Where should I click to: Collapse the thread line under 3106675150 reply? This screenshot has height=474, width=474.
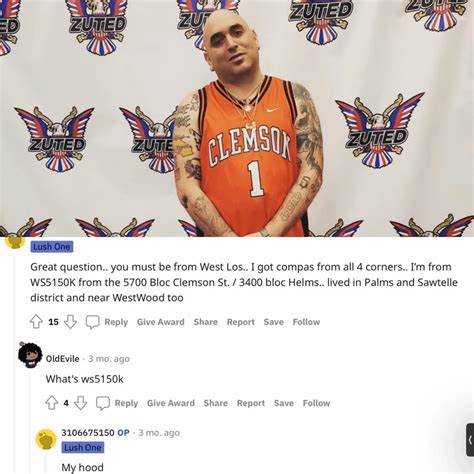pyautogui.click(x=46, y=465)
